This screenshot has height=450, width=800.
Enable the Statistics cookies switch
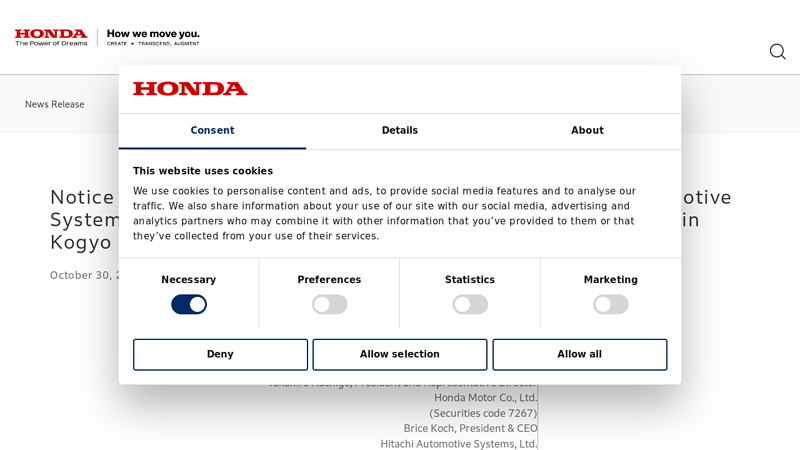(470, 305)
